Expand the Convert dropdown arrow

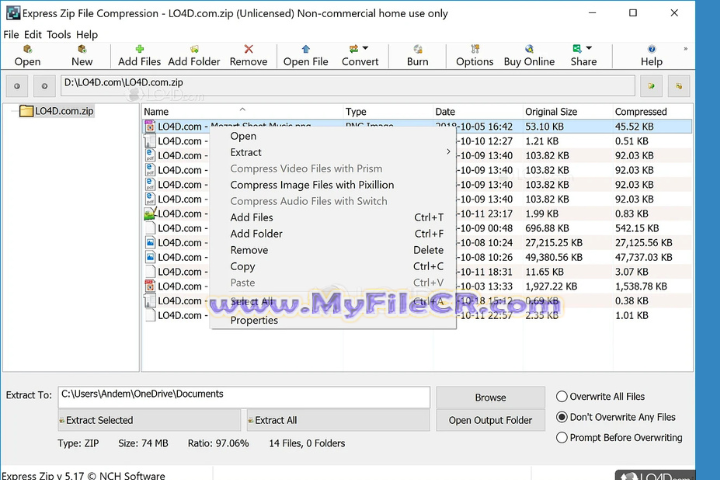(366, 48)
